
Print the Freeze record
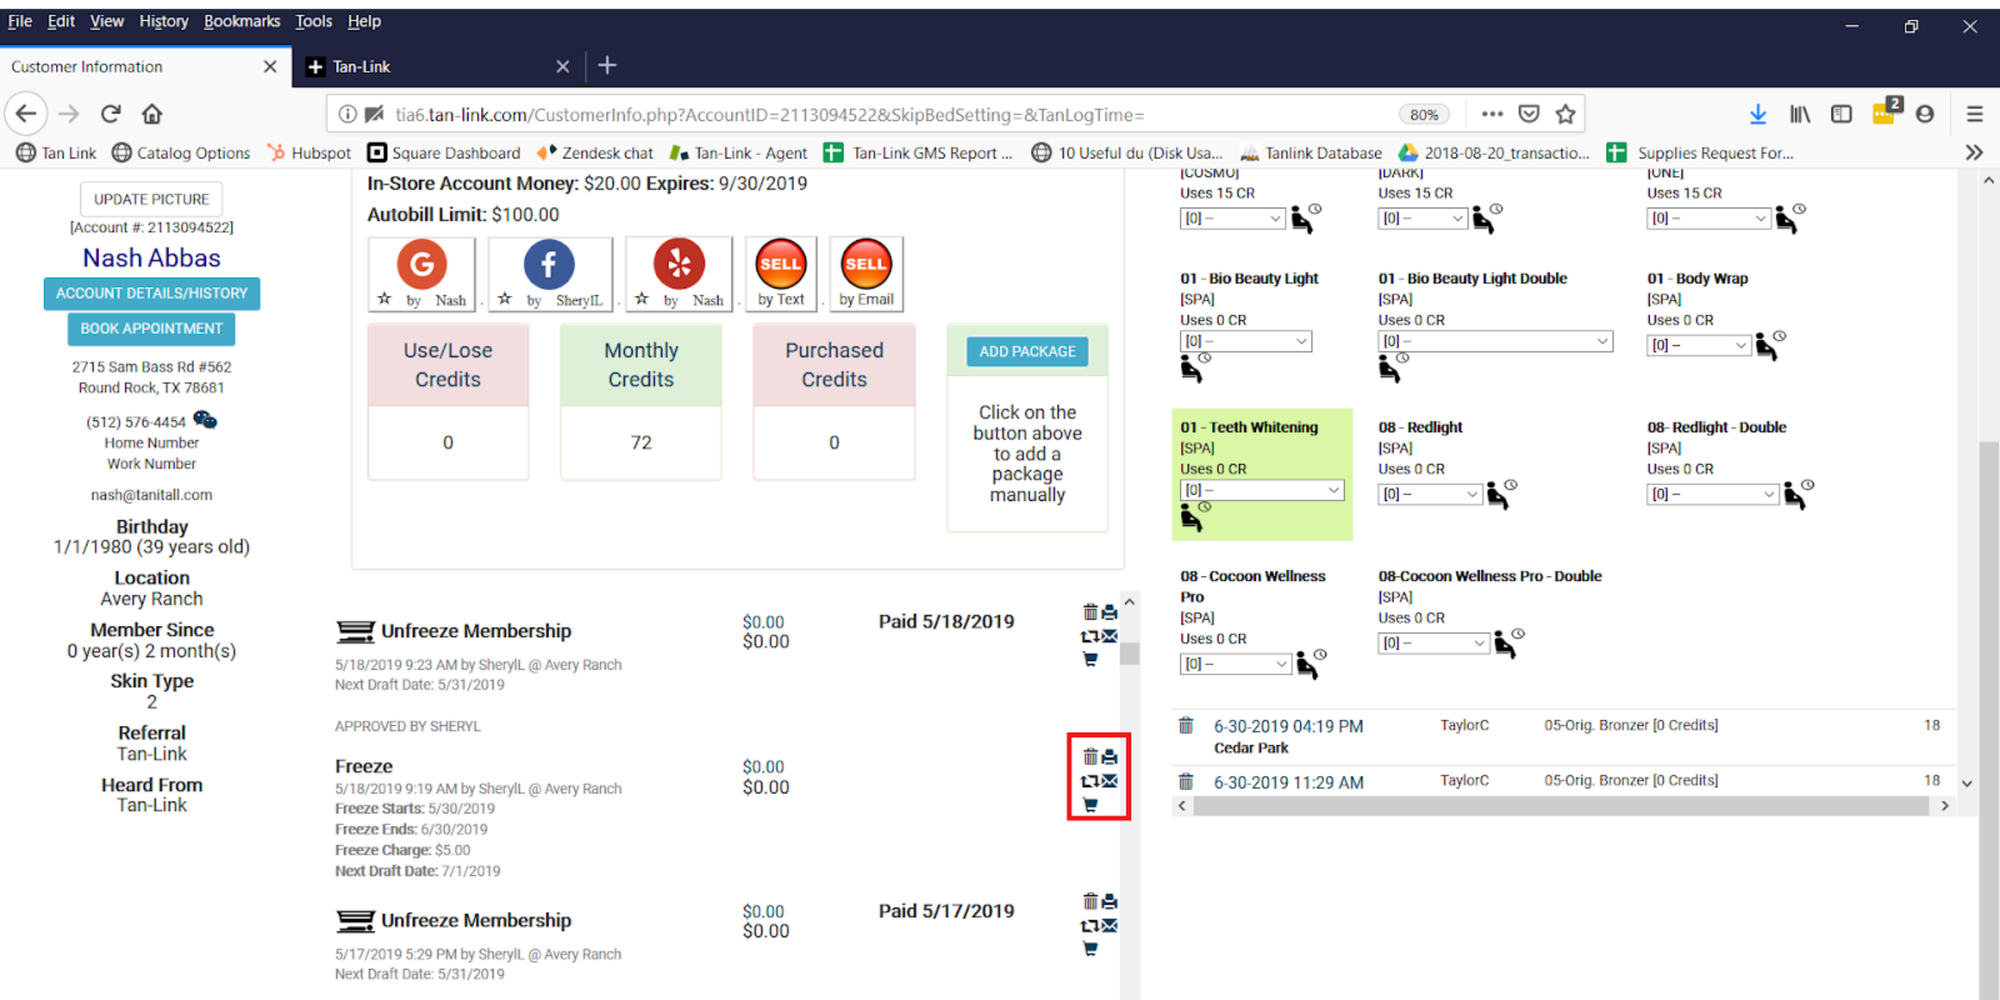point(1111,756)
